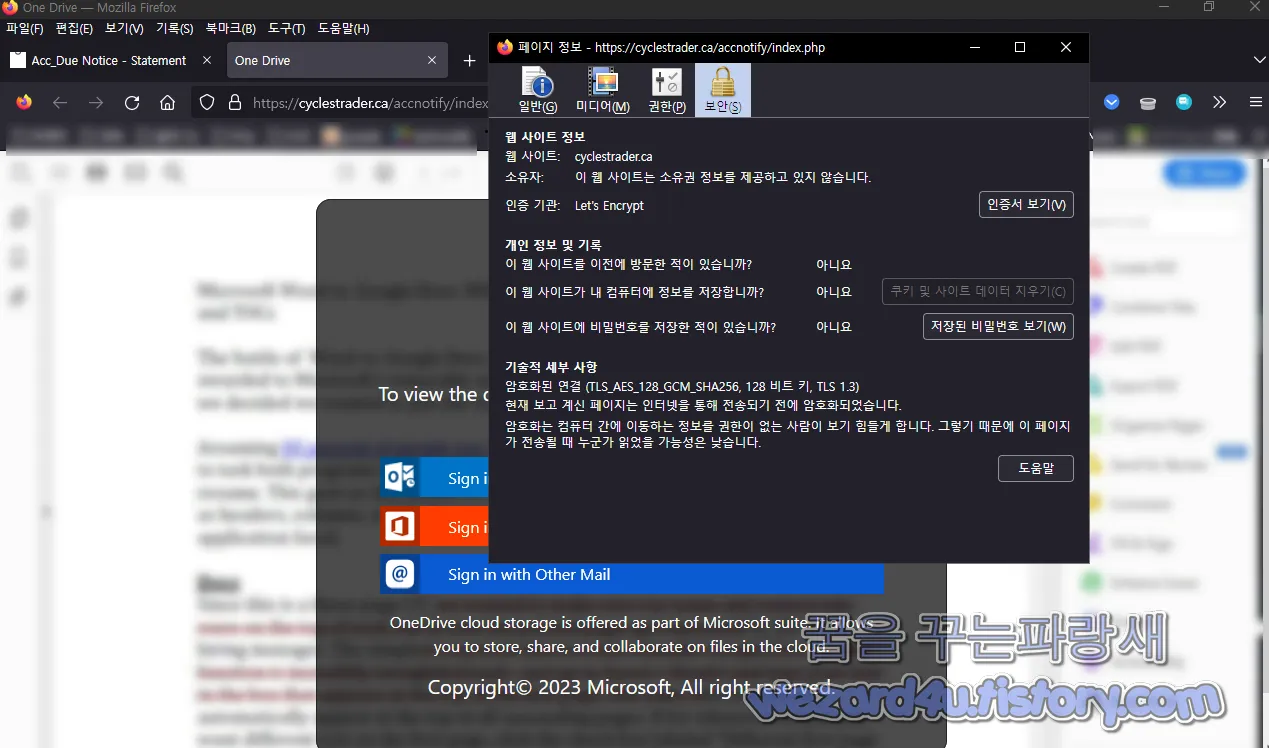Sign in with Outlook button

(x=434, y=478)
